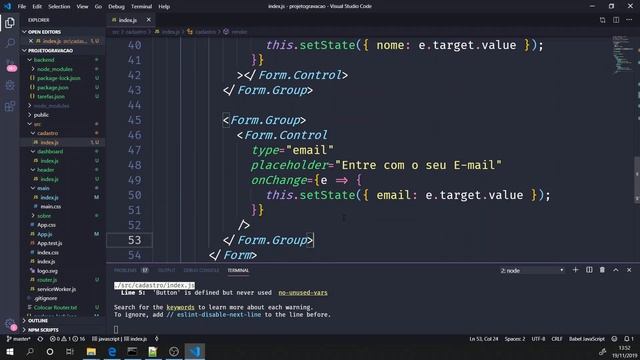Click the master branch indicator in status bar
This screenshot has width=640, height=360.
coord(19,339)
